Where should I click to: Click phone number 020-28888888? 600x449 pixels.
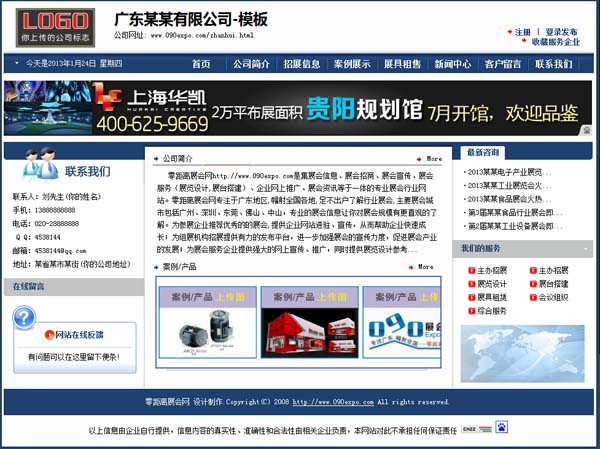pos(57,224)
